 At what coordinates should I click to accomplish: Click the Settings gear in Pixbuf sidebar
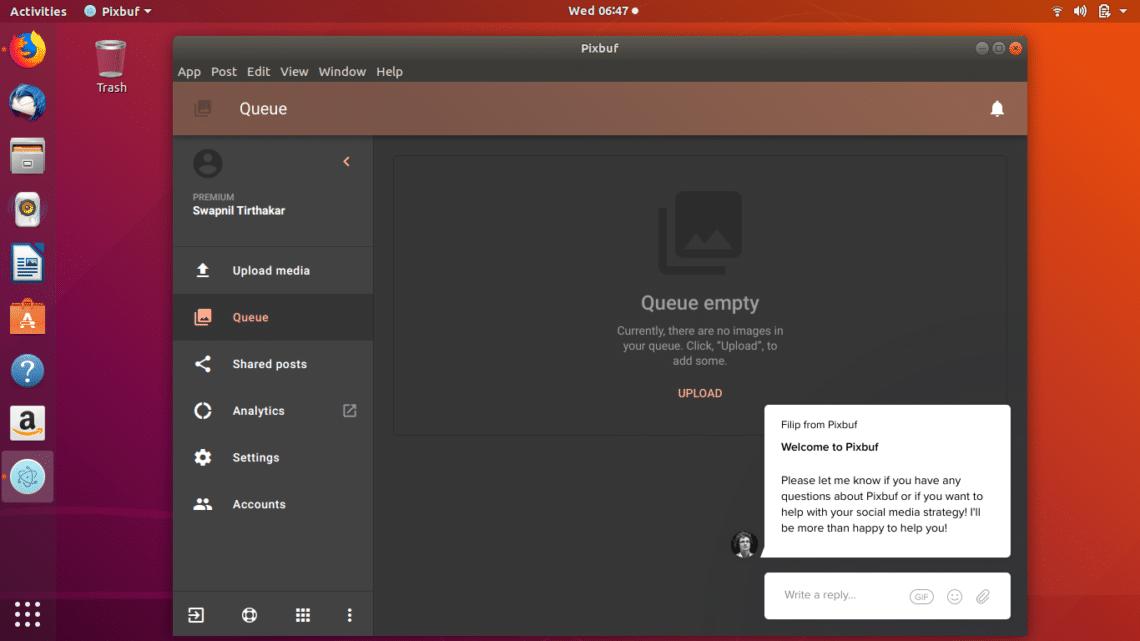point(201,457)
